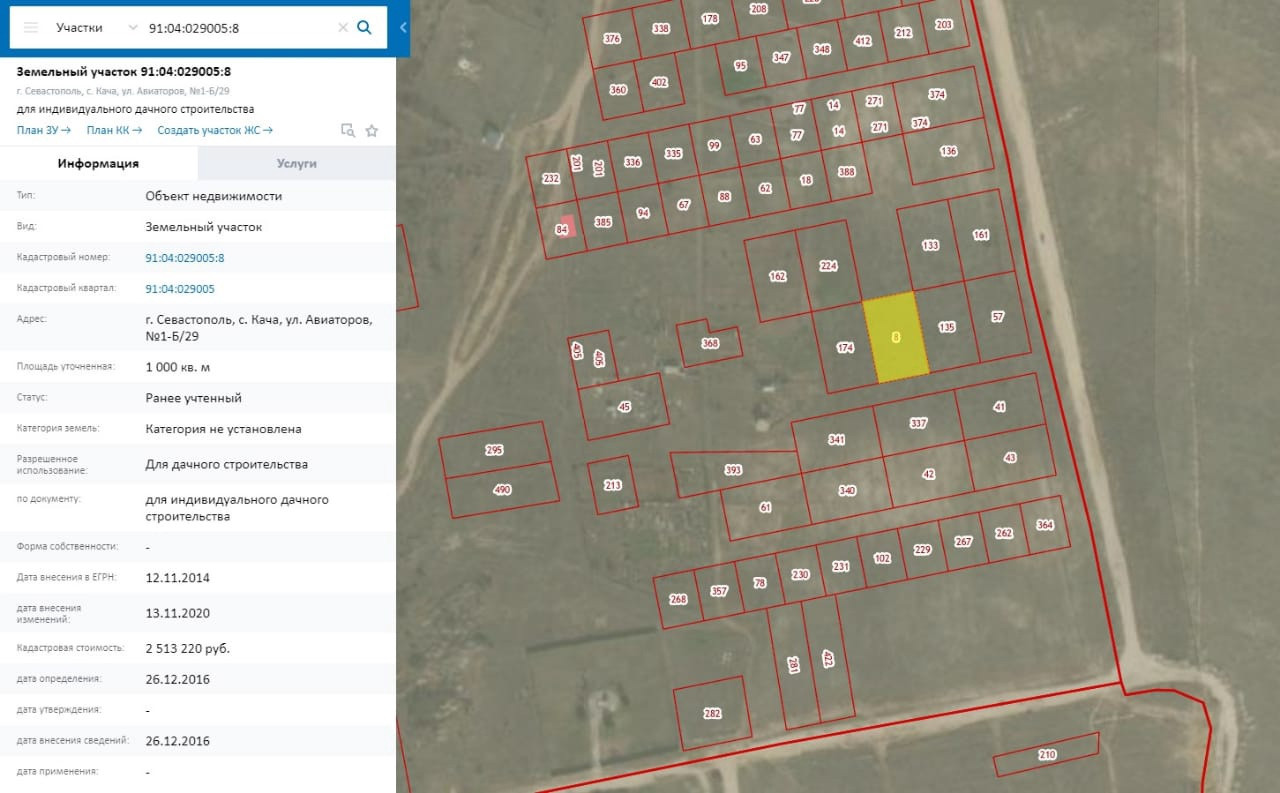The height and width of the screenshot is (793, 1280).
Task: Click the value Для дачного строительства
Action: coord(227,464)
